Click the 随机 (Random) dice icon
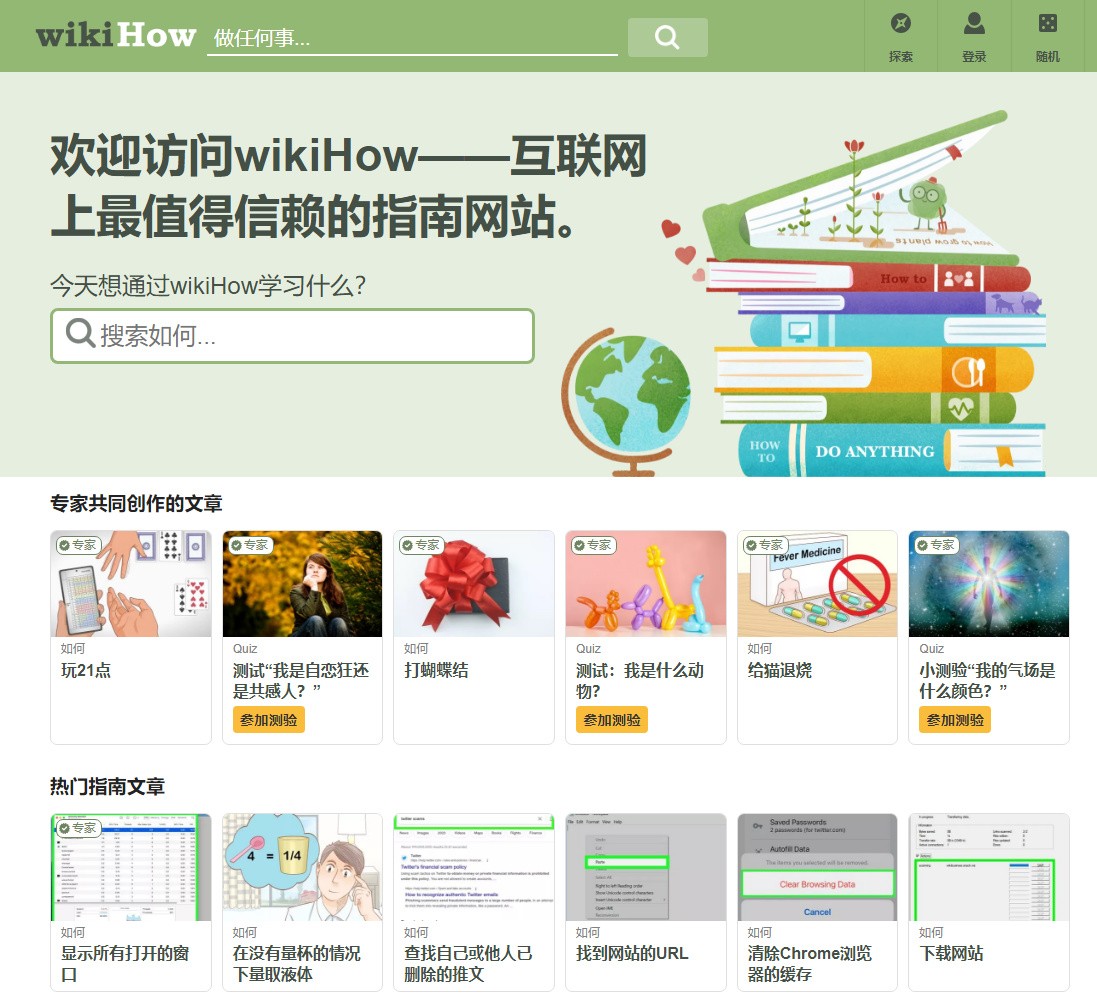Screen dimensions: 1097x1002 pos(1047,24)
